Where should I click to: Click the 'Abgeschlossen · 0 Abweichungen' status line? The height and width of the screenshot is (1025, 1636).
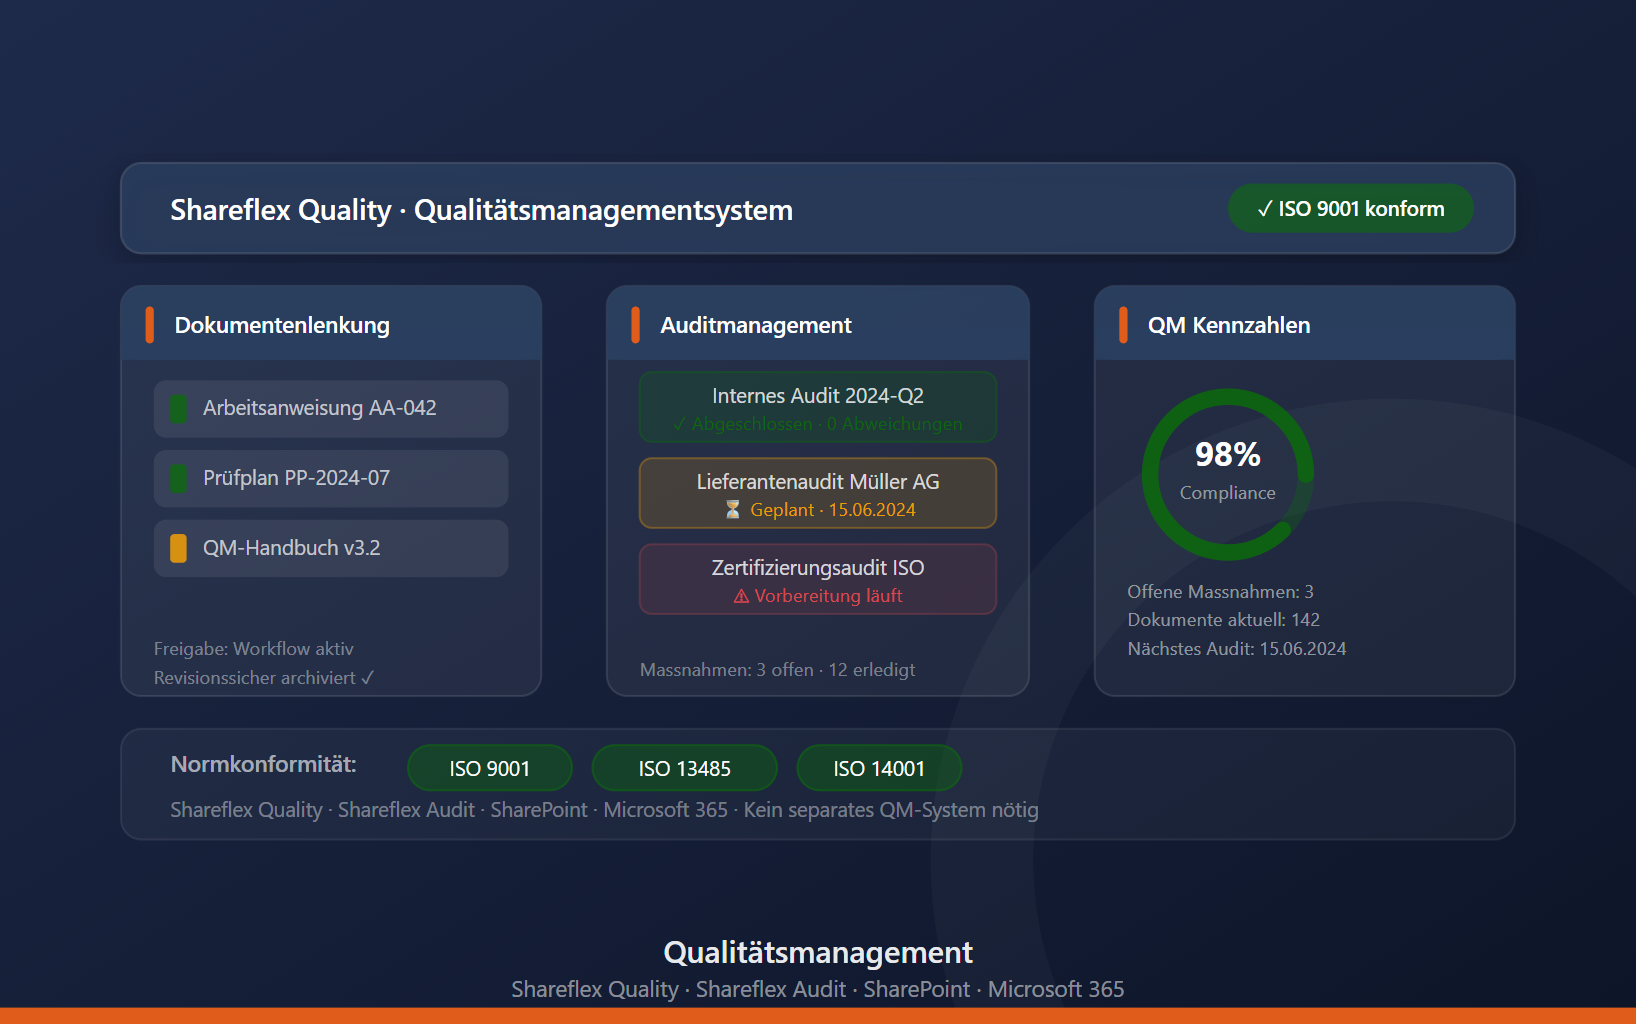818,424
